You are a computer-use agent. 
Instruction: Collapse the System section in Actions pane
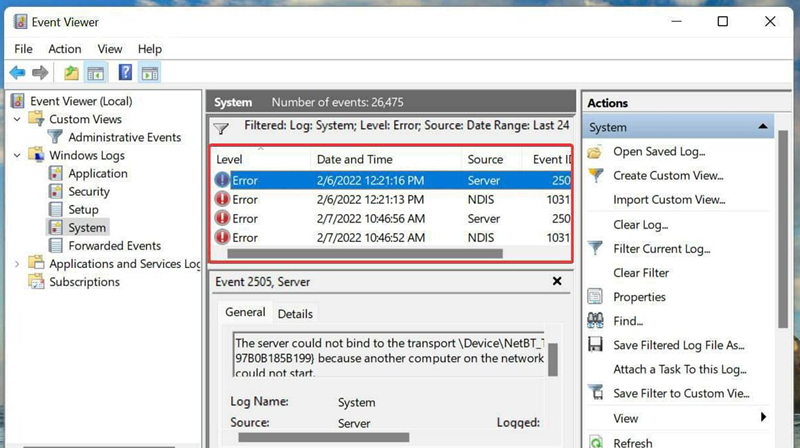point(763,127)
